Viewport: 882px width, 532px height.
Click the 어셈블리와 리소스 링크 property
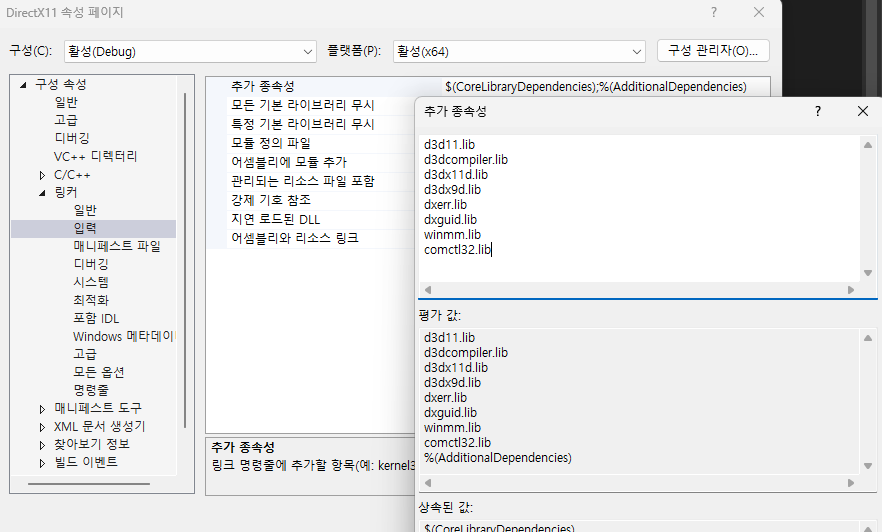(295, 238)
